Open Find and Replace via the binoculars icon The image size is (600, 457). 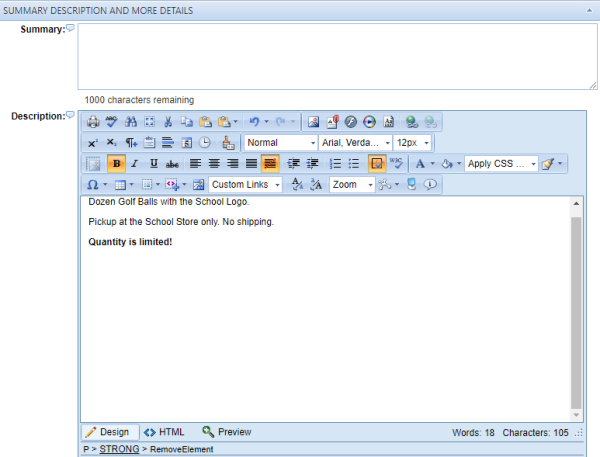point(130,122)
